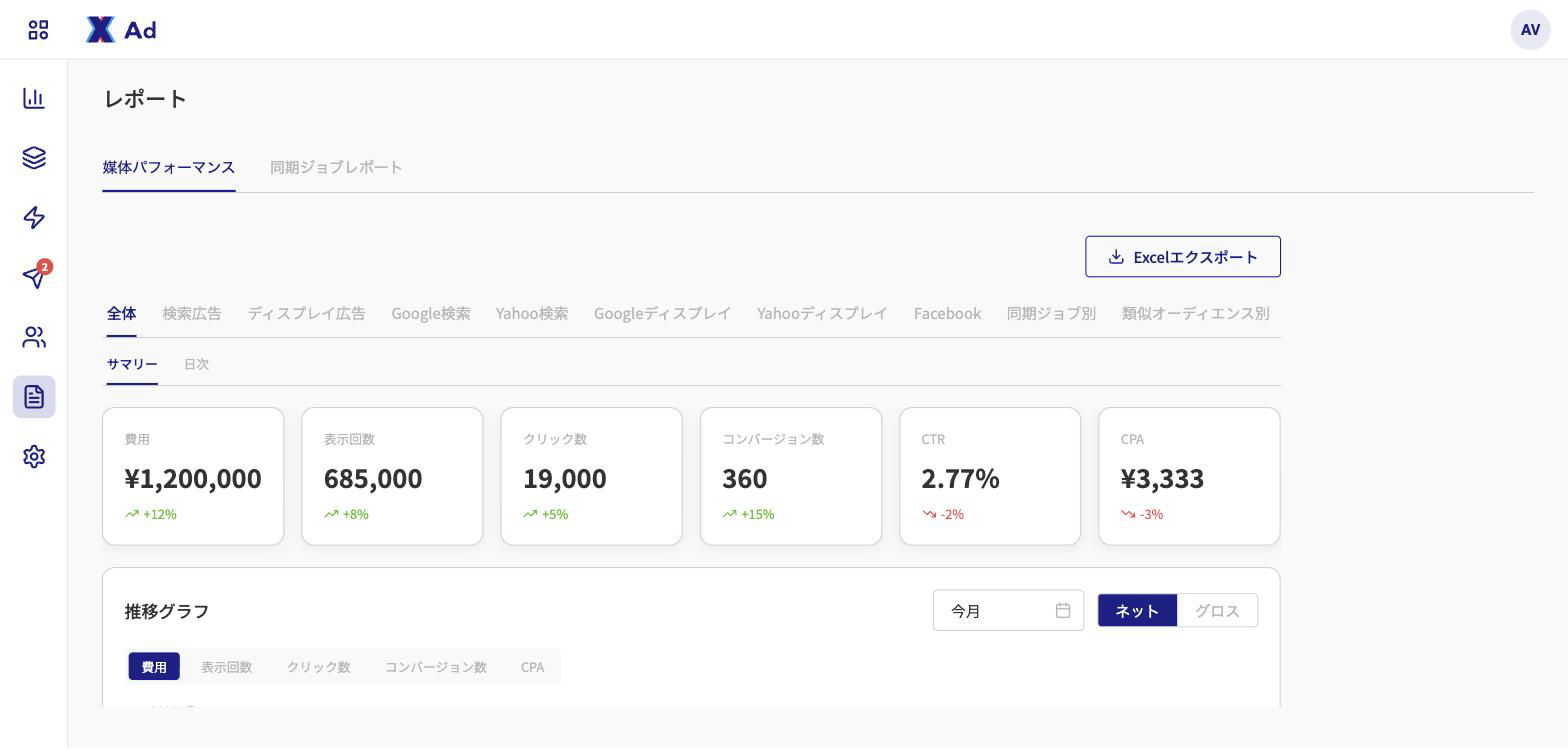Open the settings gear sidebar icon
Screen dimensions: 1568x749
coord(34,457)
